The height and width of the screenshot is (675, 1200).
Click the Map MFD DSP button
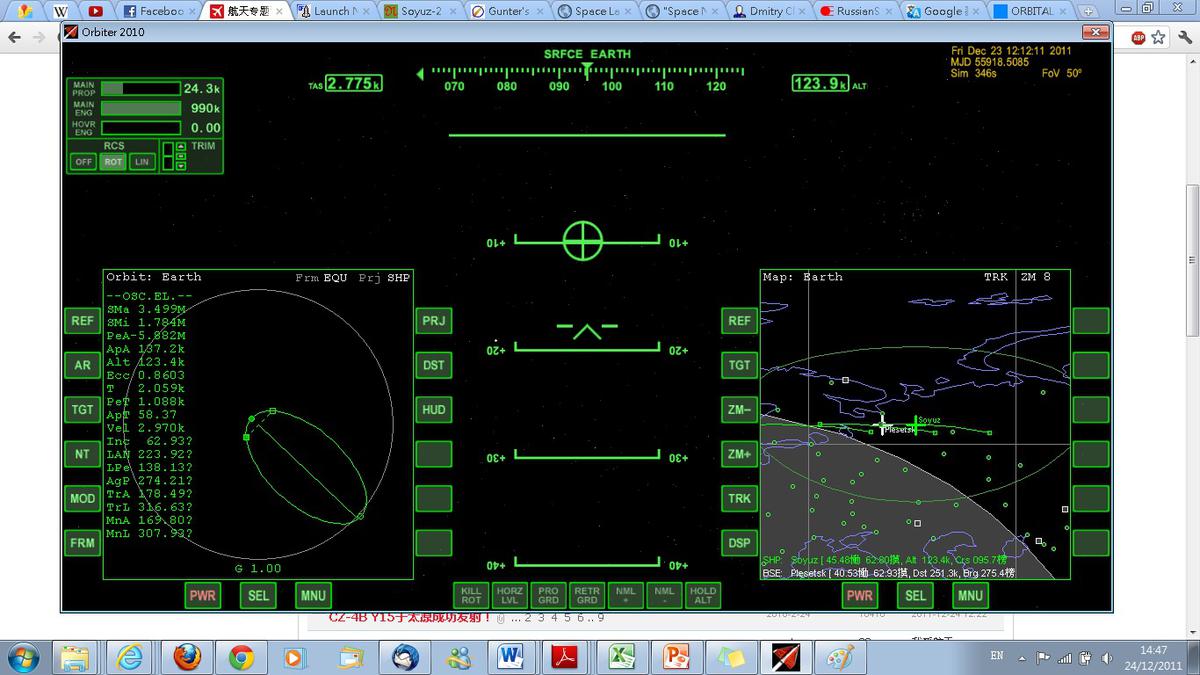tap(739, 543)
